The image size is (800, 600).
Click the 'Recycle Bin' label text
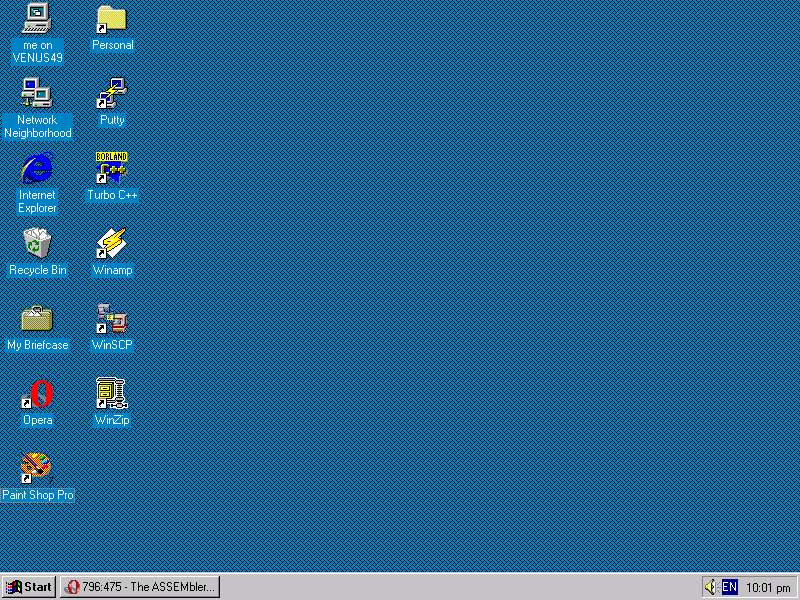point(38,270)
